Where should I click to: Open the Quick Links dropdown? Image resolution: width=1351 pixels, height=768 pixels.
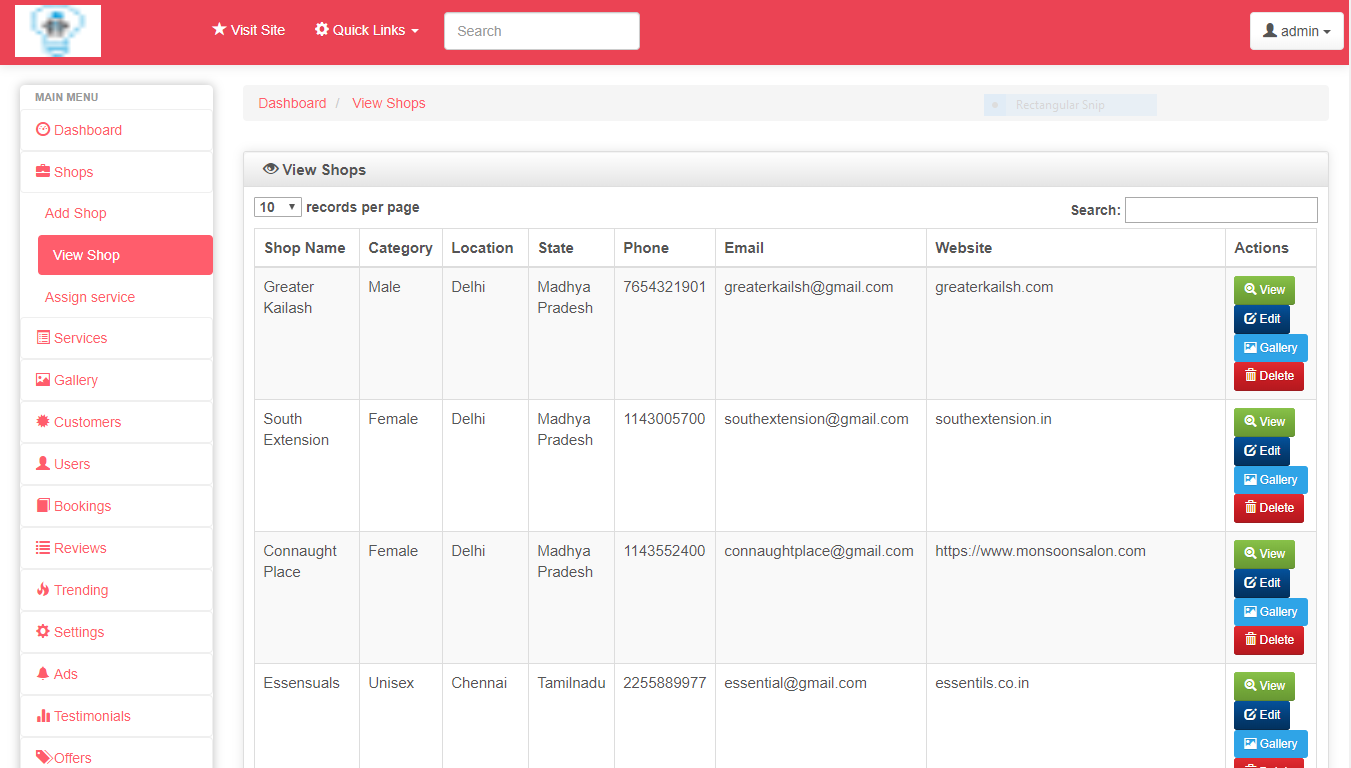(x=366, y=30)
